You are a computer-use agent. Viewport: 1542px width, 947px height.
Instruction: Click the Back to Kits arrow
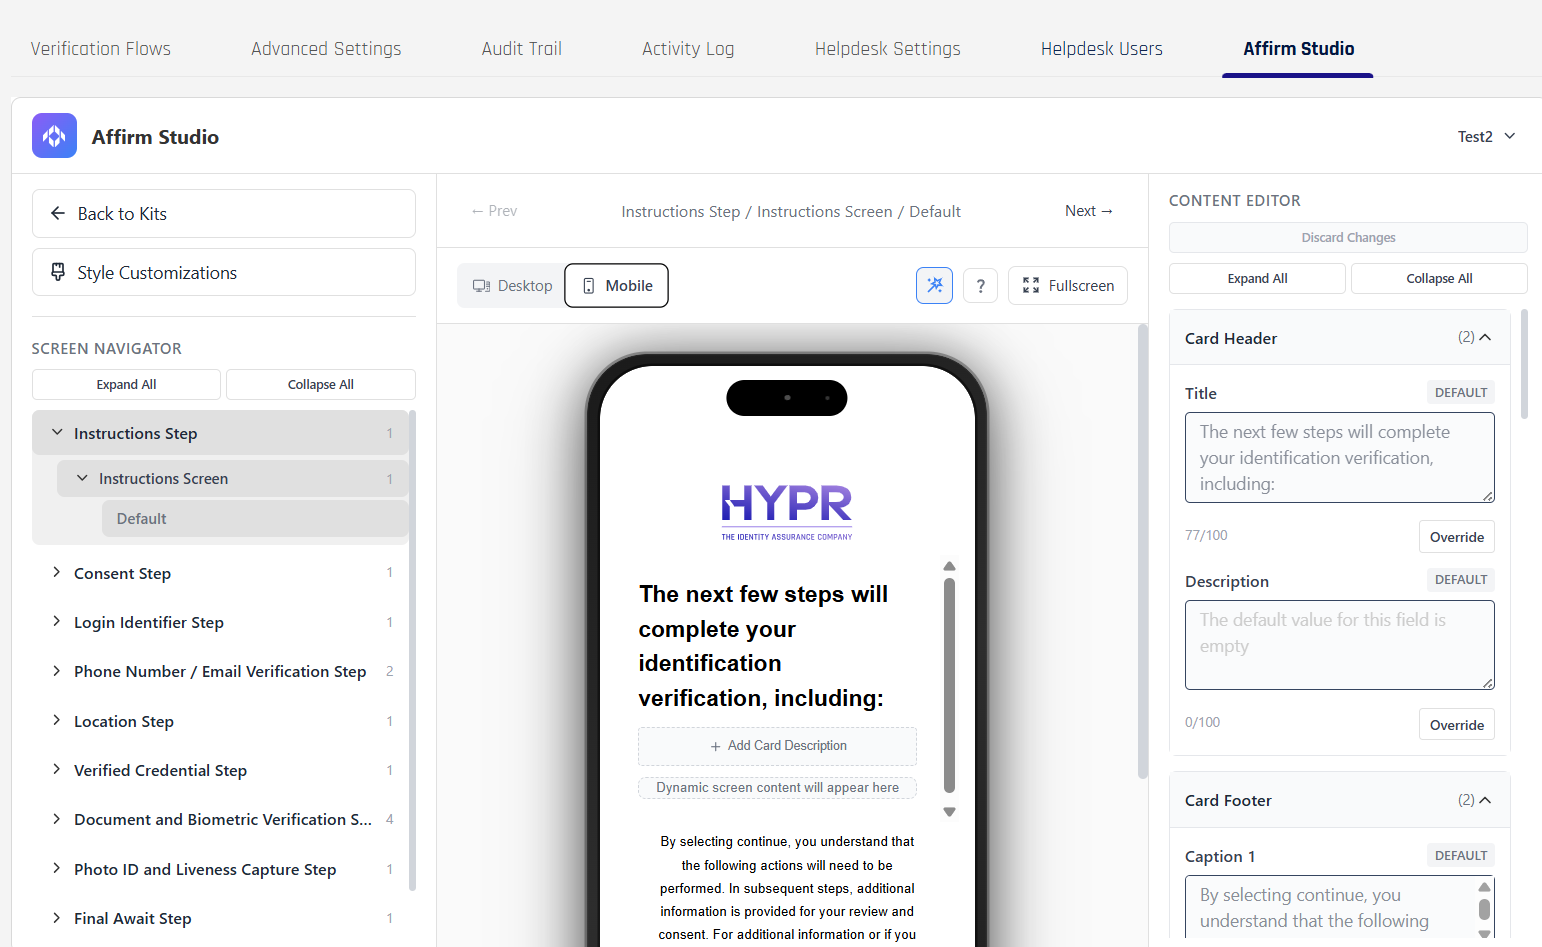58,214
